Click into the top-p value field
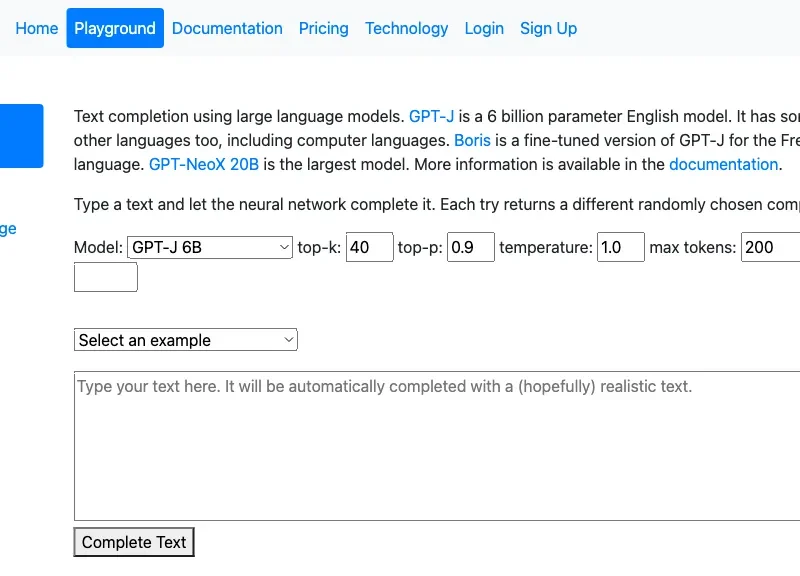The image size is (800, 576). [x=470, y=246]
